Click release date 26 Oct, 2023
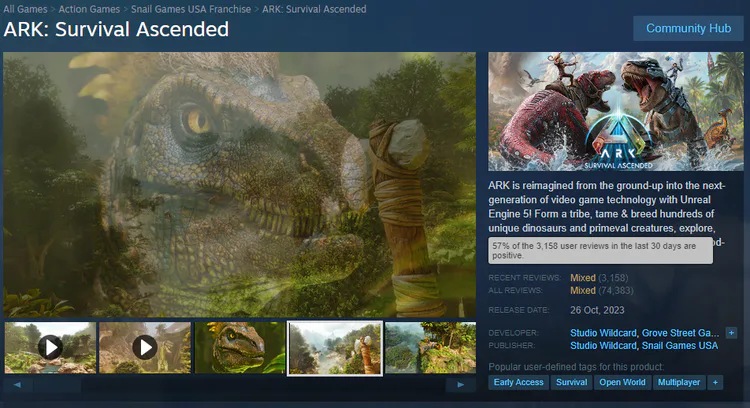Image resolution: width=750 pixels, height=408 pixels. pos(597,310)
